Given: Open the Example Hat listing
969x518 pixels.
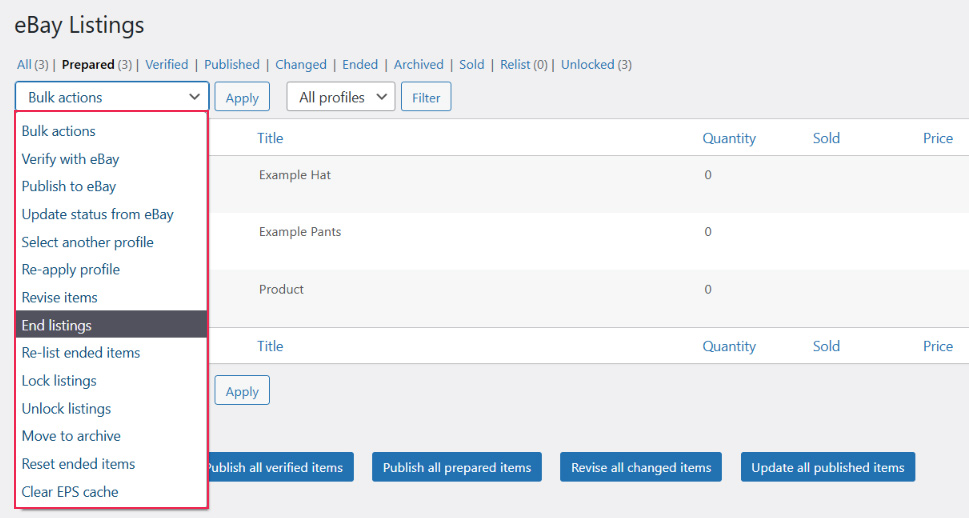Looking at the screenshot, I should 295,175.
